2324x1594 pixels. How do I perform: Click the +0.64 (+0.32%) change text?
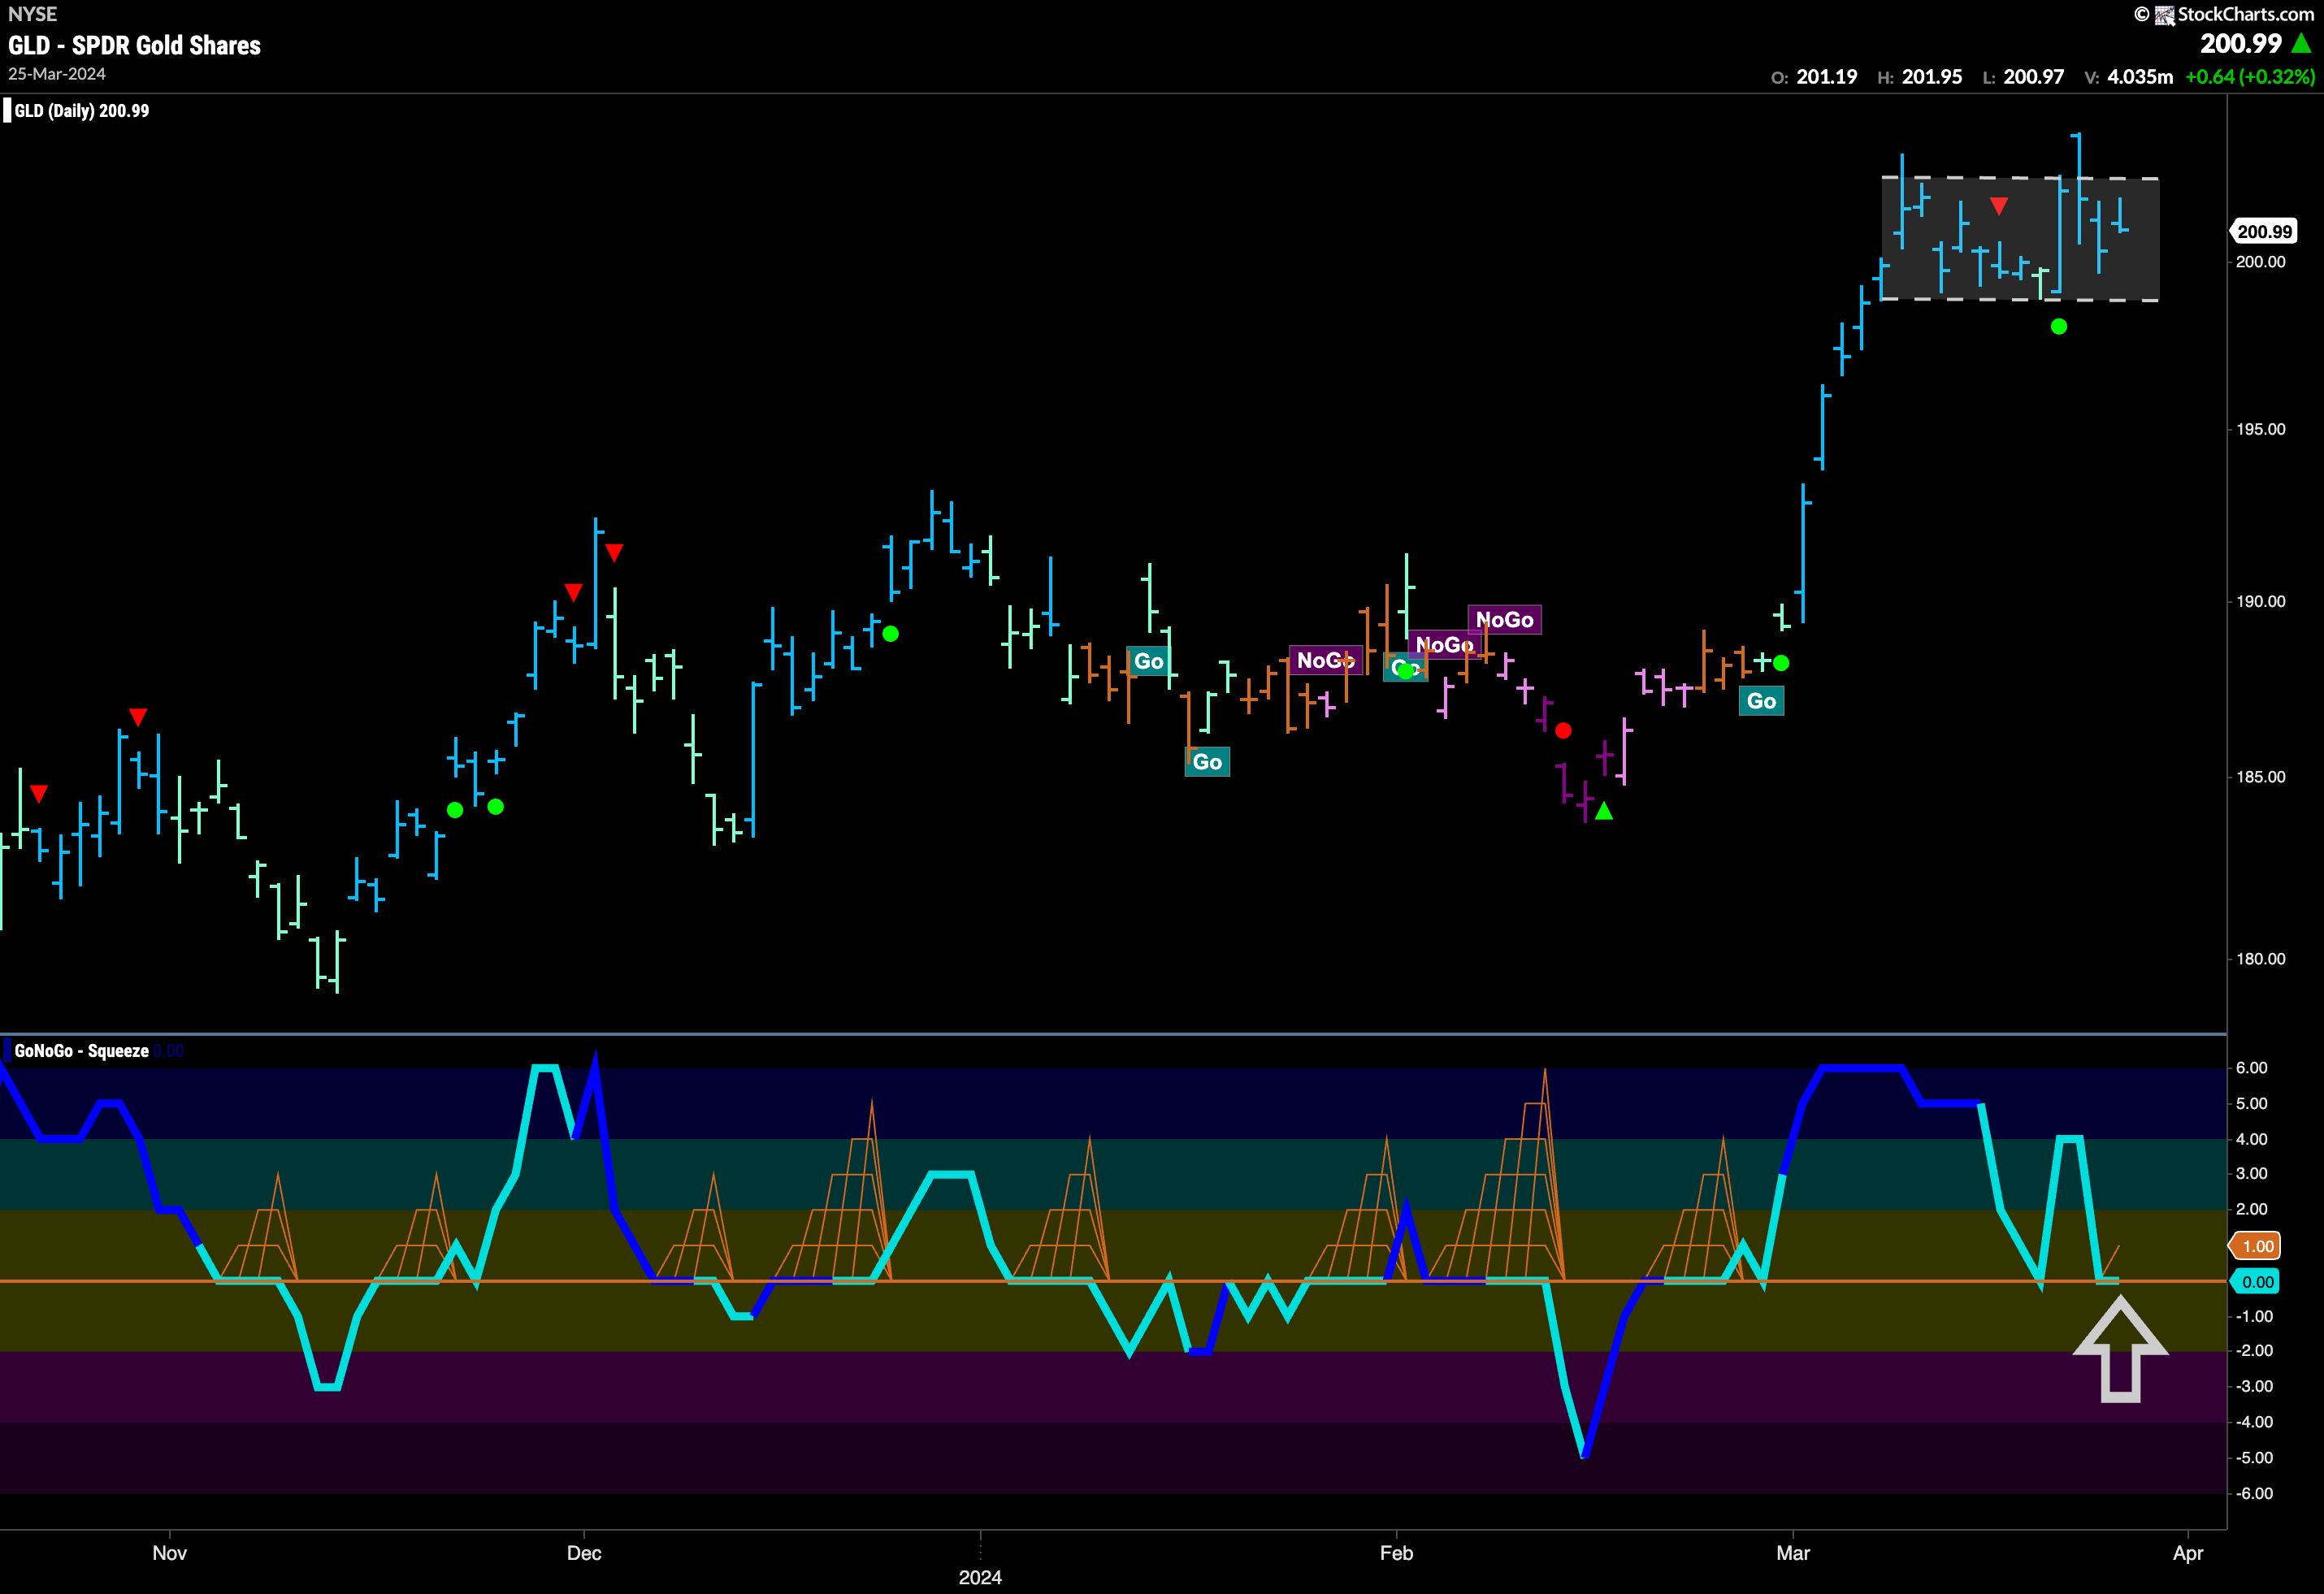click(2249, 77)
